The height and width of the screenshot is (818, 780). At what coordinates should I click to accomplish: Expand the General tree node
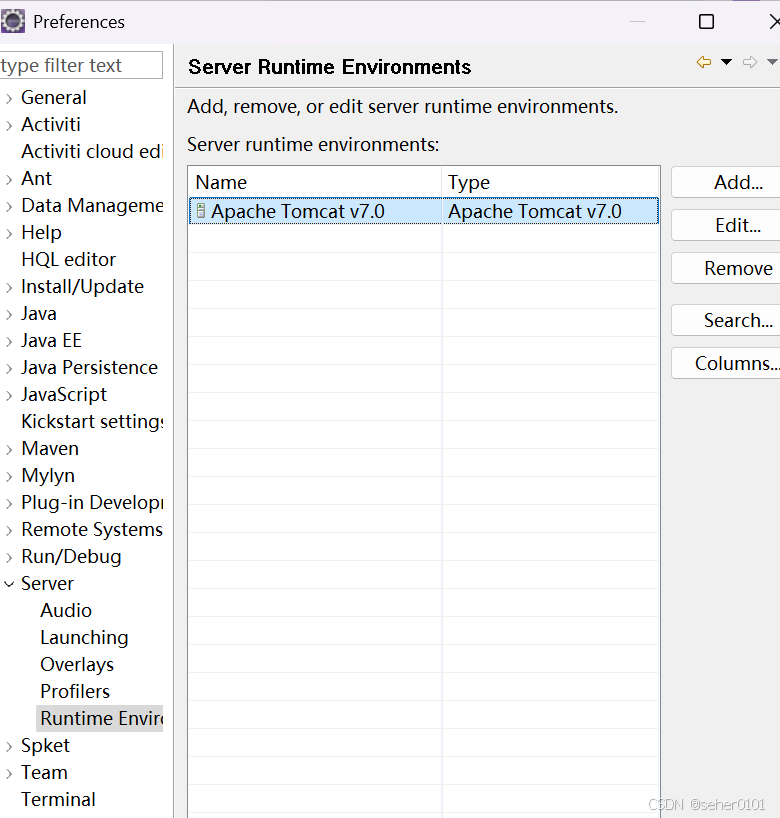[x=9, y=98]
